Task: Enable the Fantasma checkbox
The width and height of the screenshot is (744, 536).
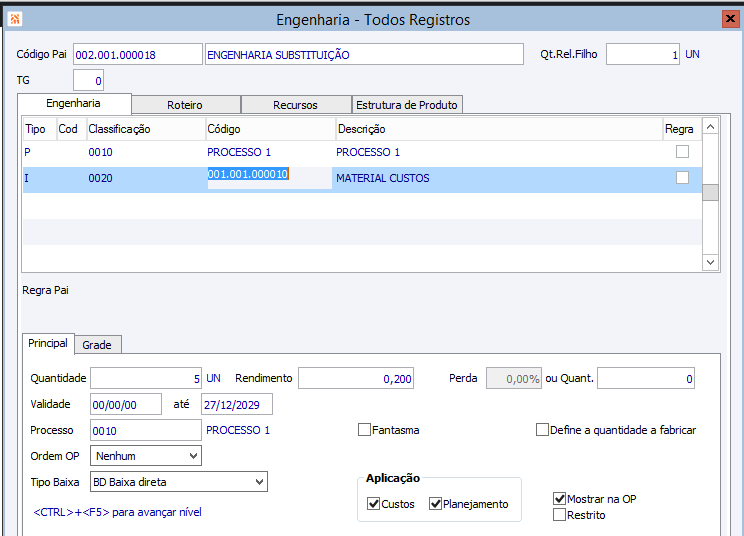Action: point(365,430)
